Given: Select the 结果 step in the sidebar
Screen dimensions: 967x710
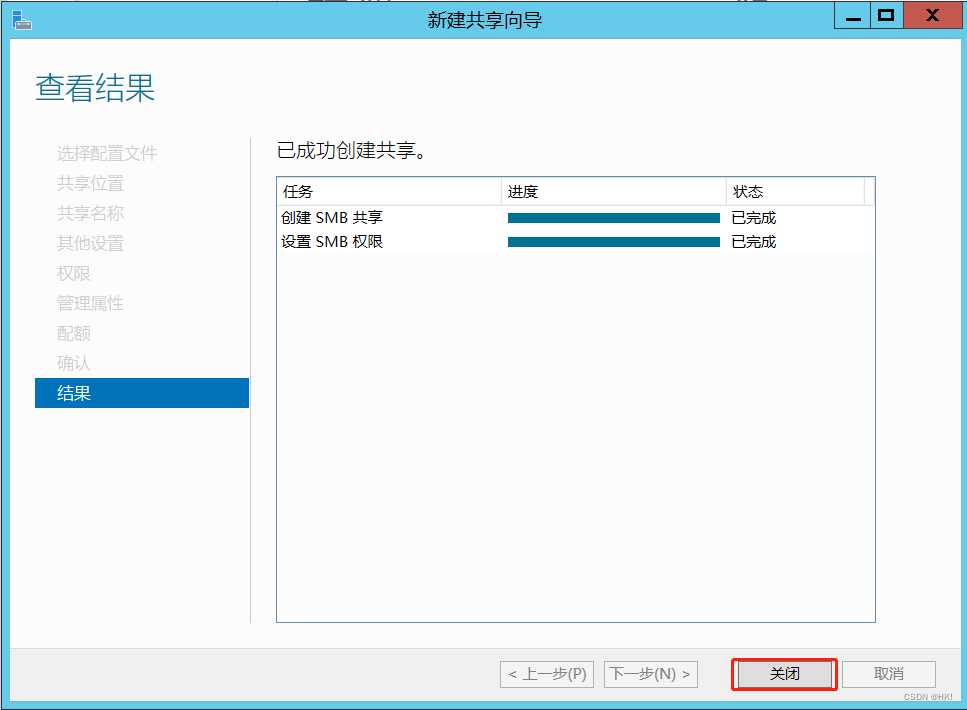Looking at the screenshot, I should (x=142, y=393).
